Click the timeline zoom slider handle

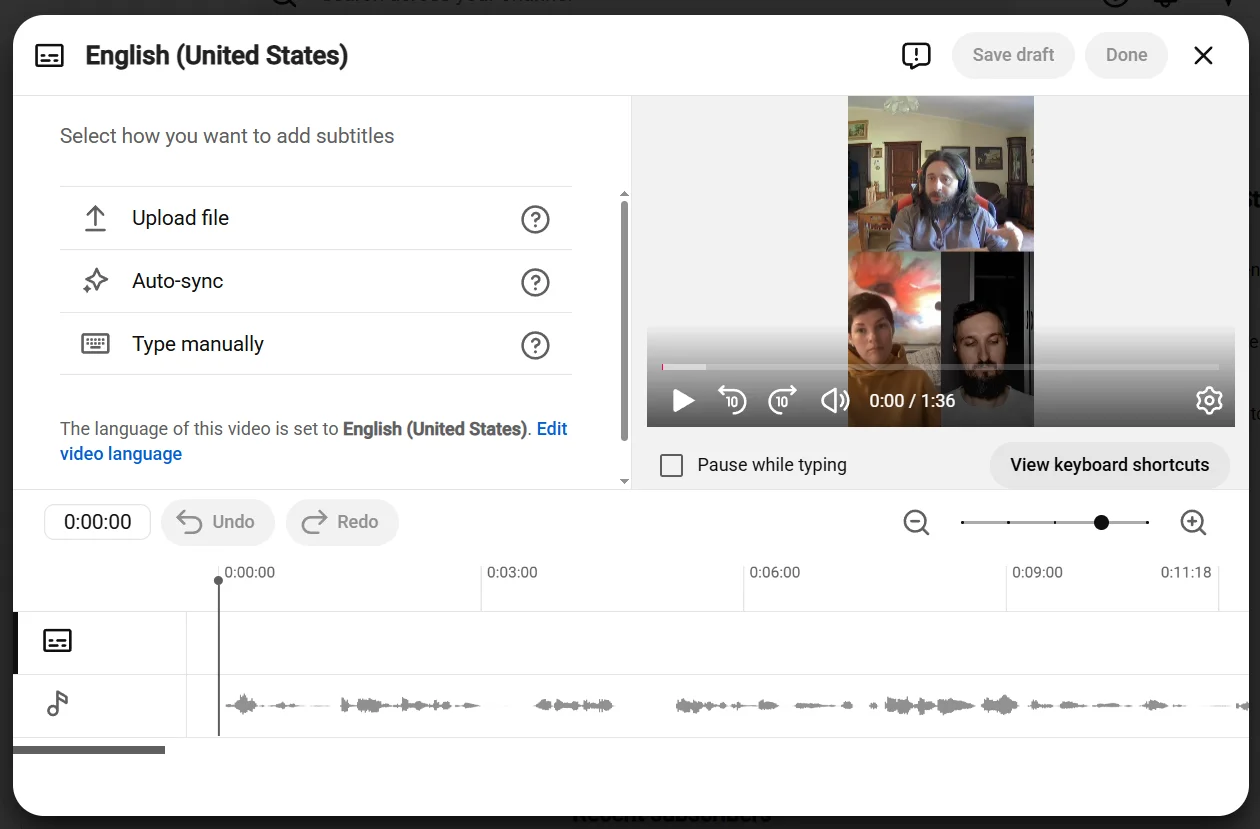click(1101, 522)
